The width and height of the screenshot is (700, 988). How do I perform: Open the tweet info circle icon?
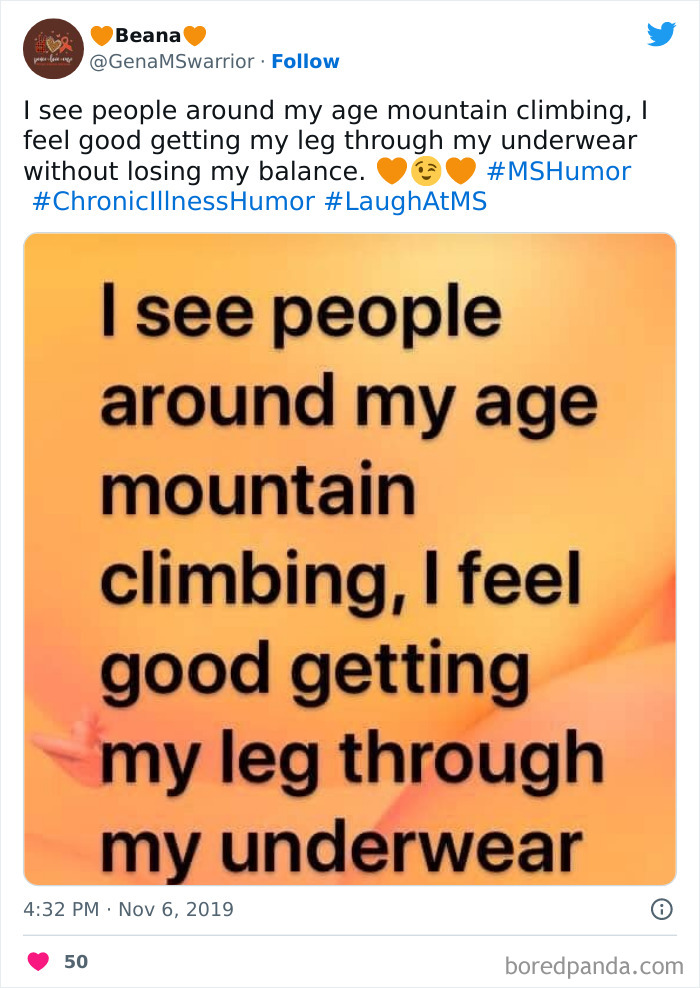tap(660, 909)
